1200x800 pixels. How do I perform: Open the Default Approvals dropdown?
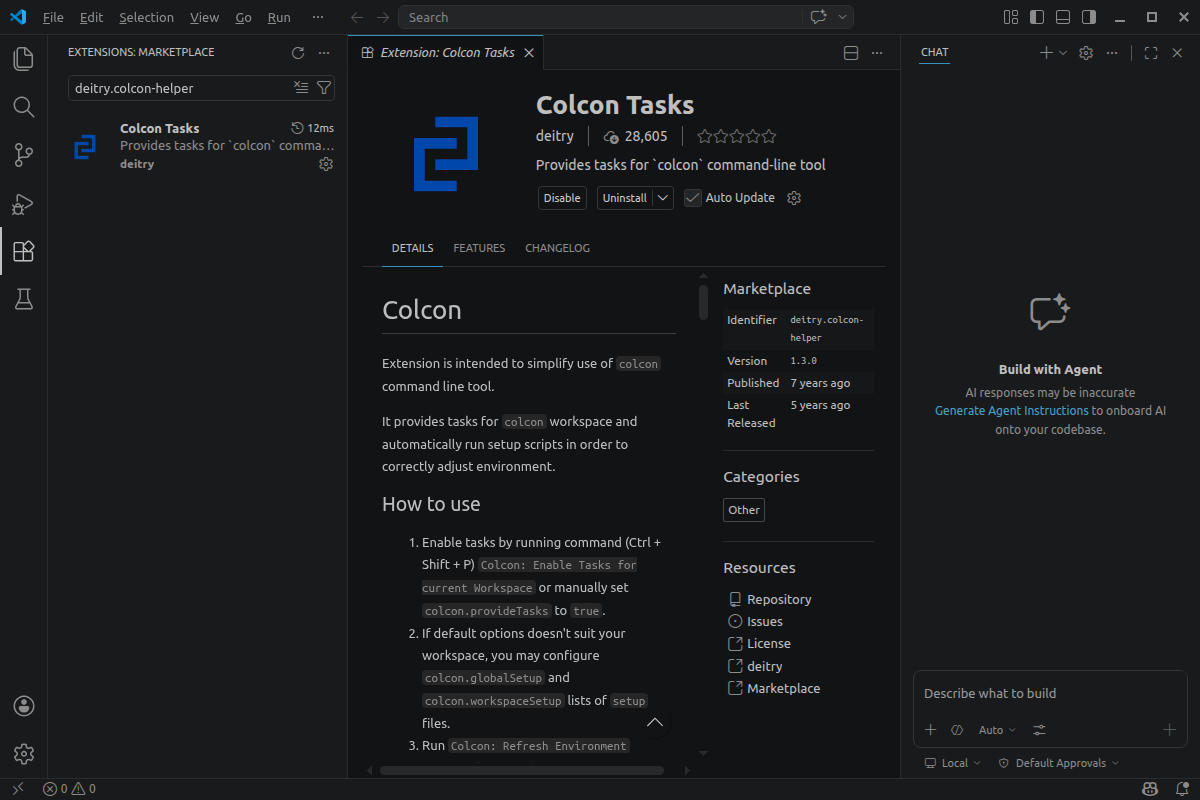coord(1059,763)
